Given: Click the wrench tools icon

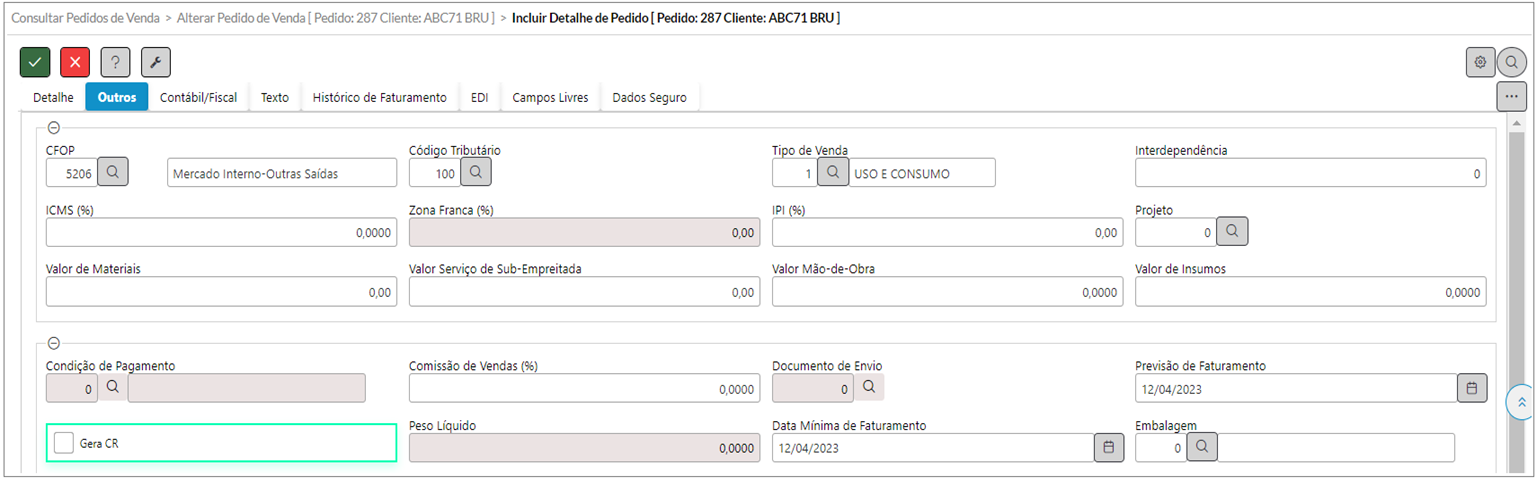Looking at the screenshot, I should click(155, 62).
